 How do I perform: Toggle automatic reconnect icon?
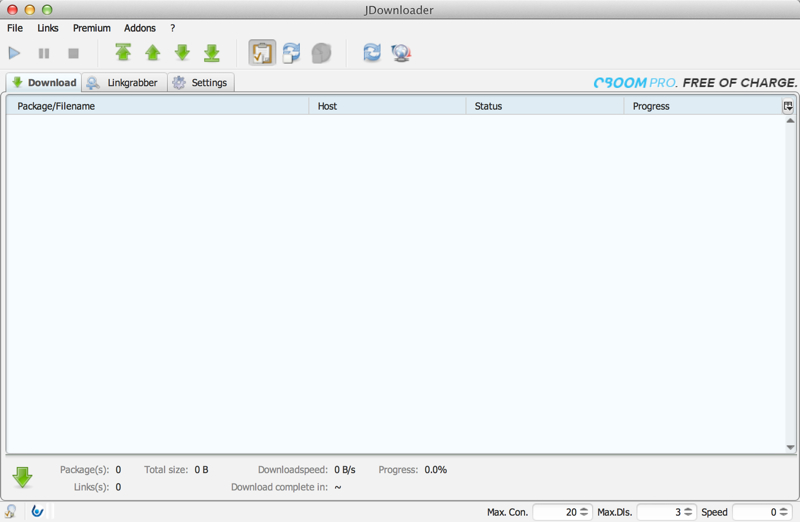pyautogui.click(x=291, y=53)
